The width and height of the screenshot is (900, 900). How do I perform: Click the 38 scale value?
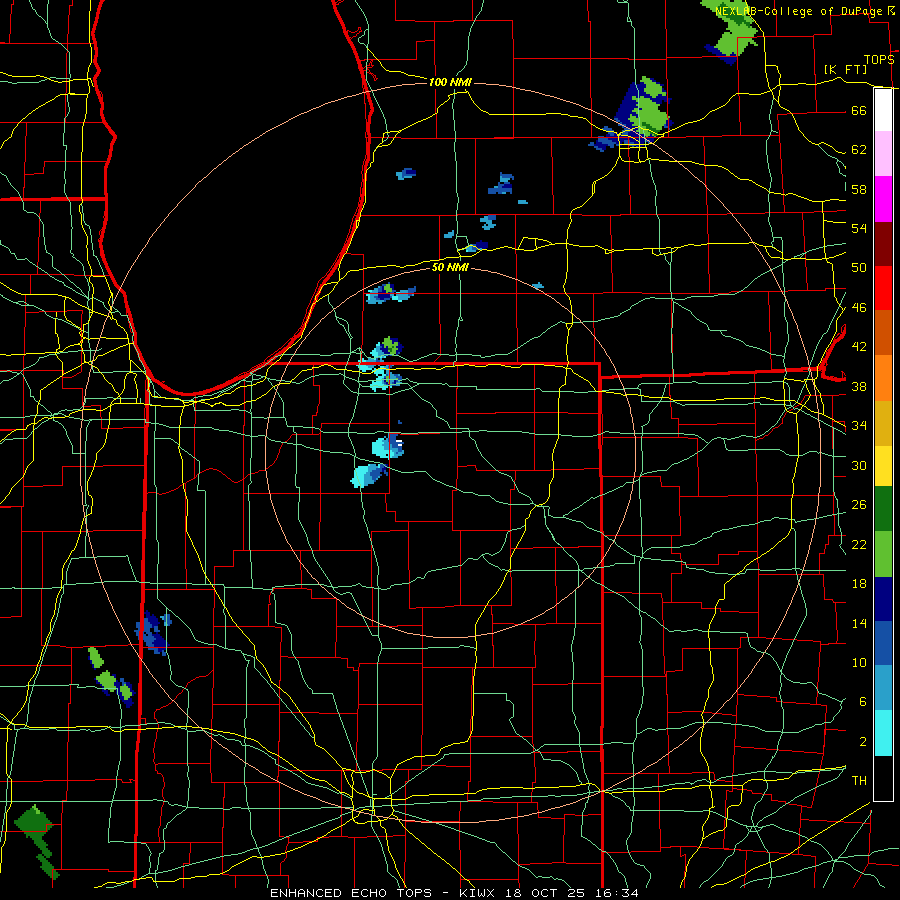(x=859, y=386)
